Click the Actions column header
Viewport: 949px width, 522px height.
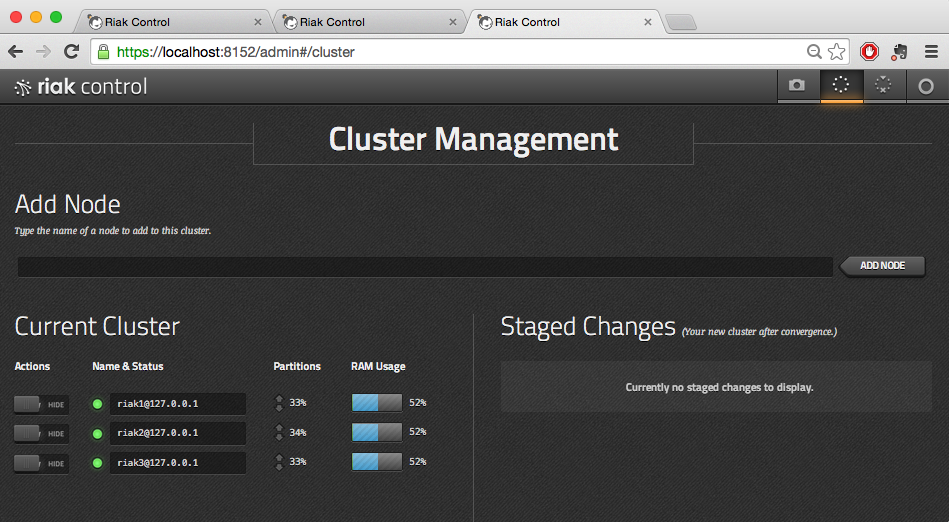coord(32,366)
